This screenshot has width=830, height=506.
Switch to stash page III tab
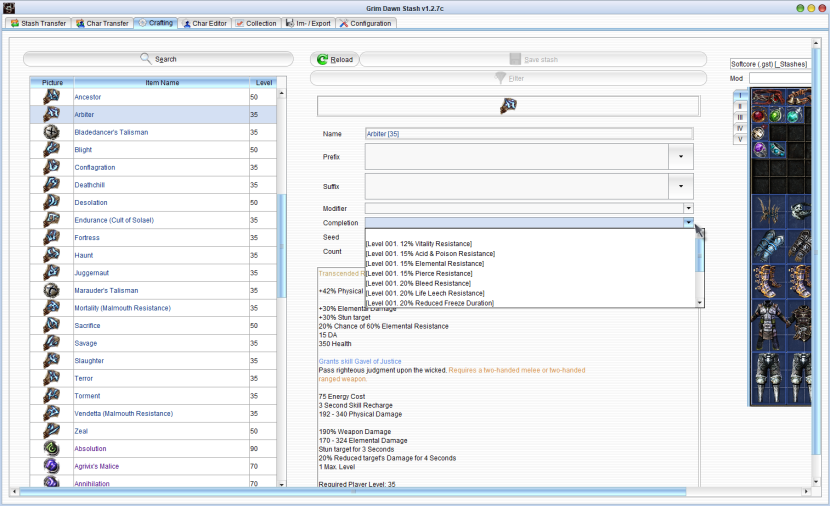point(740,117)
